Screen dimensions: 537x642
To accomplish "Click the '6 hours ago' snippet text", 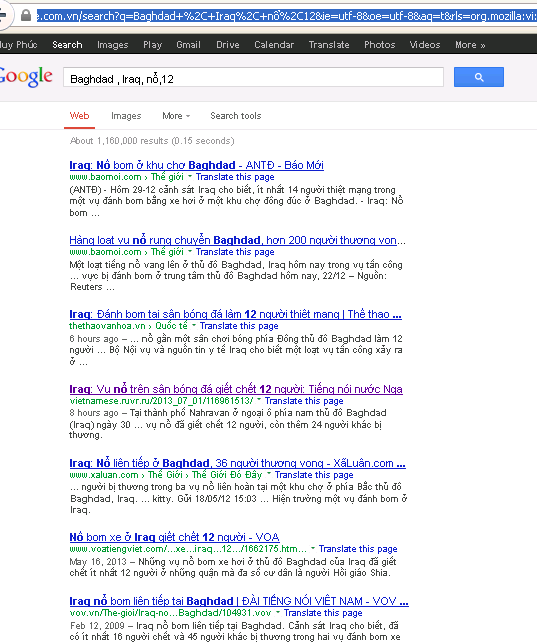I will click(x=94, y=339).
